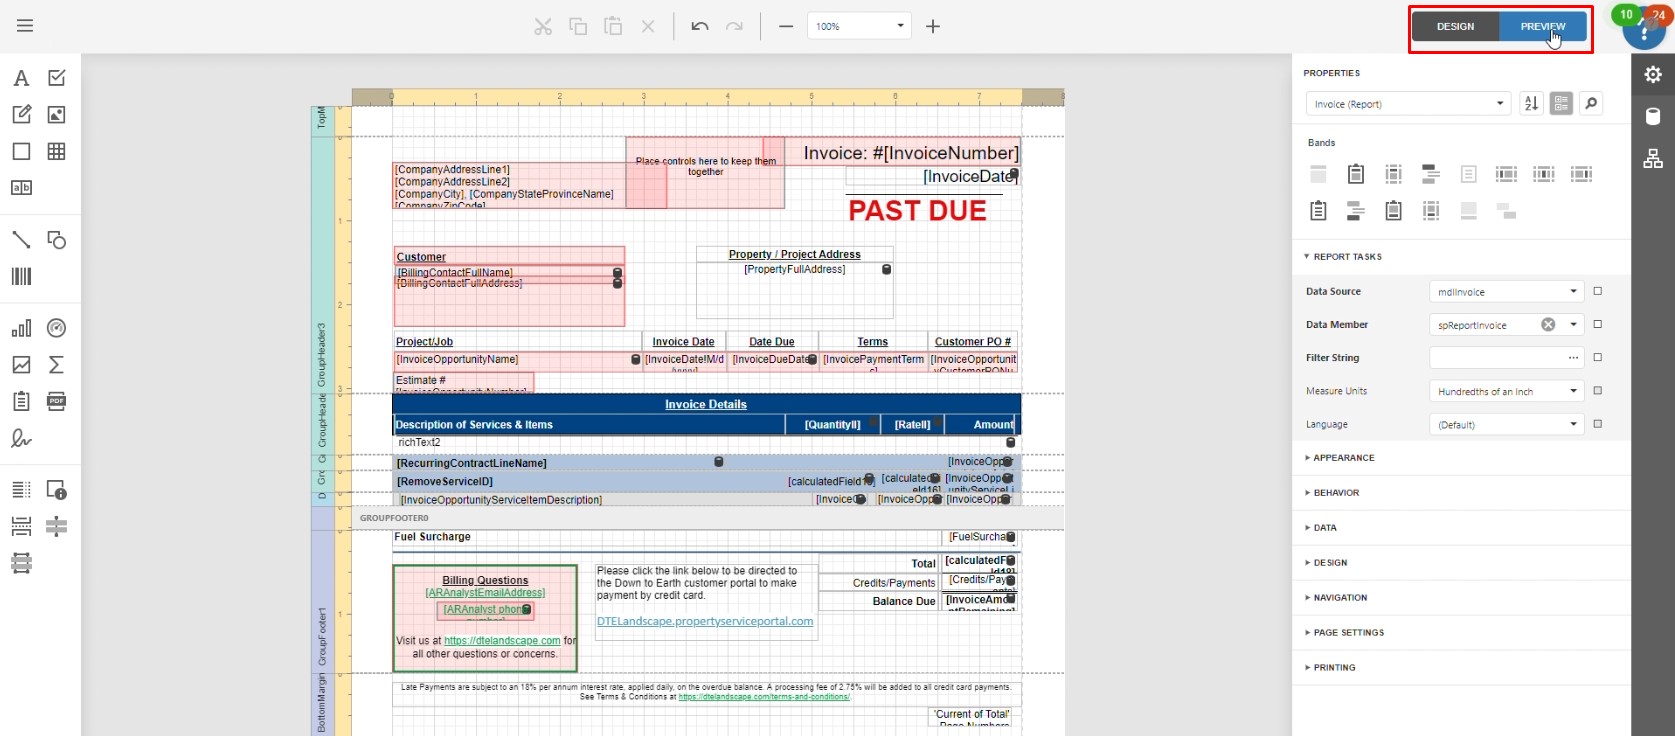Toggle categorized property view
Screen dimensions: 1675x736
[1561, 103]
